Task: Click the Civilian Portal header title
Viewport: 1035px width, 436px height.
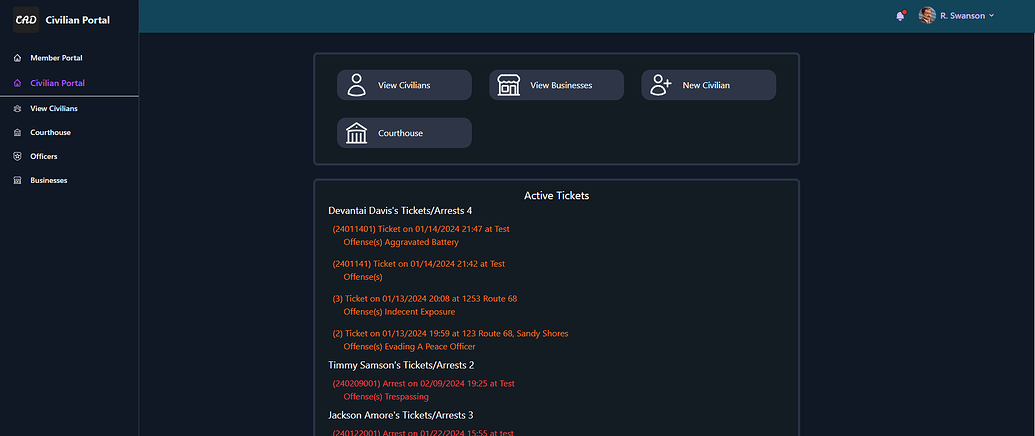Action: [x=78, y=20]
